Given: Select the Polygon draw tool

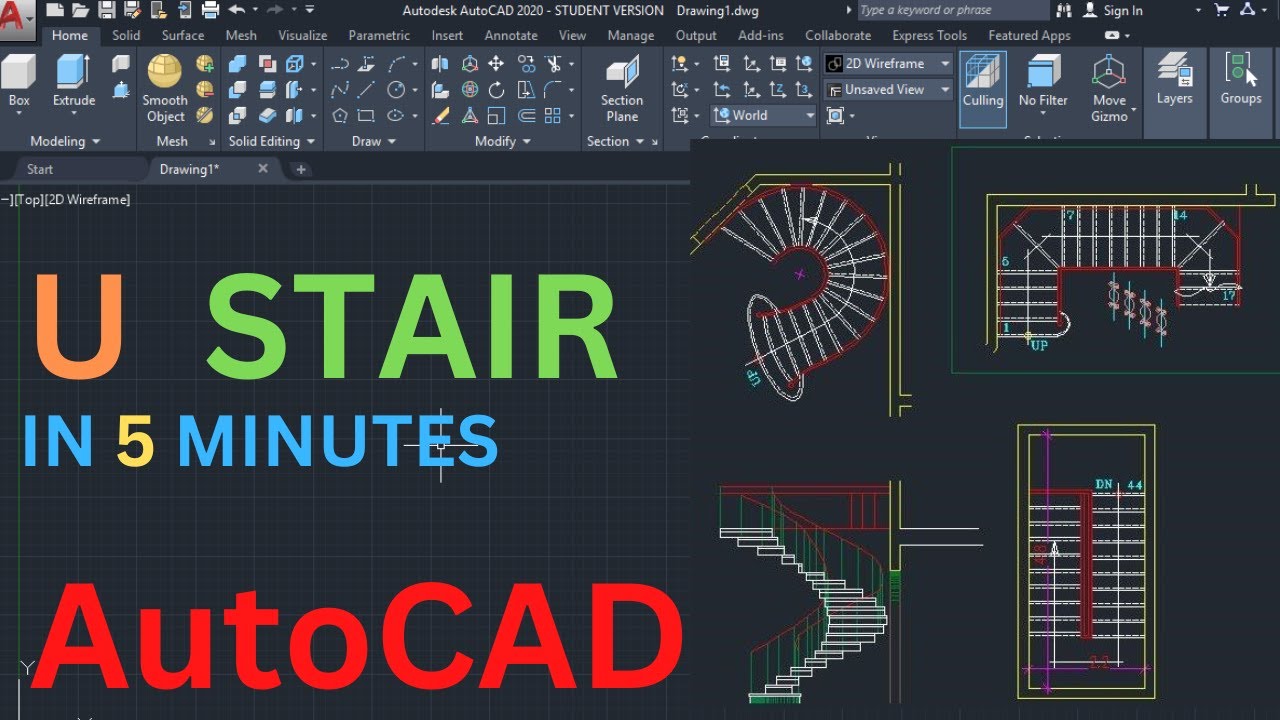Looking at the screenshot, I should tap(340, 116).
